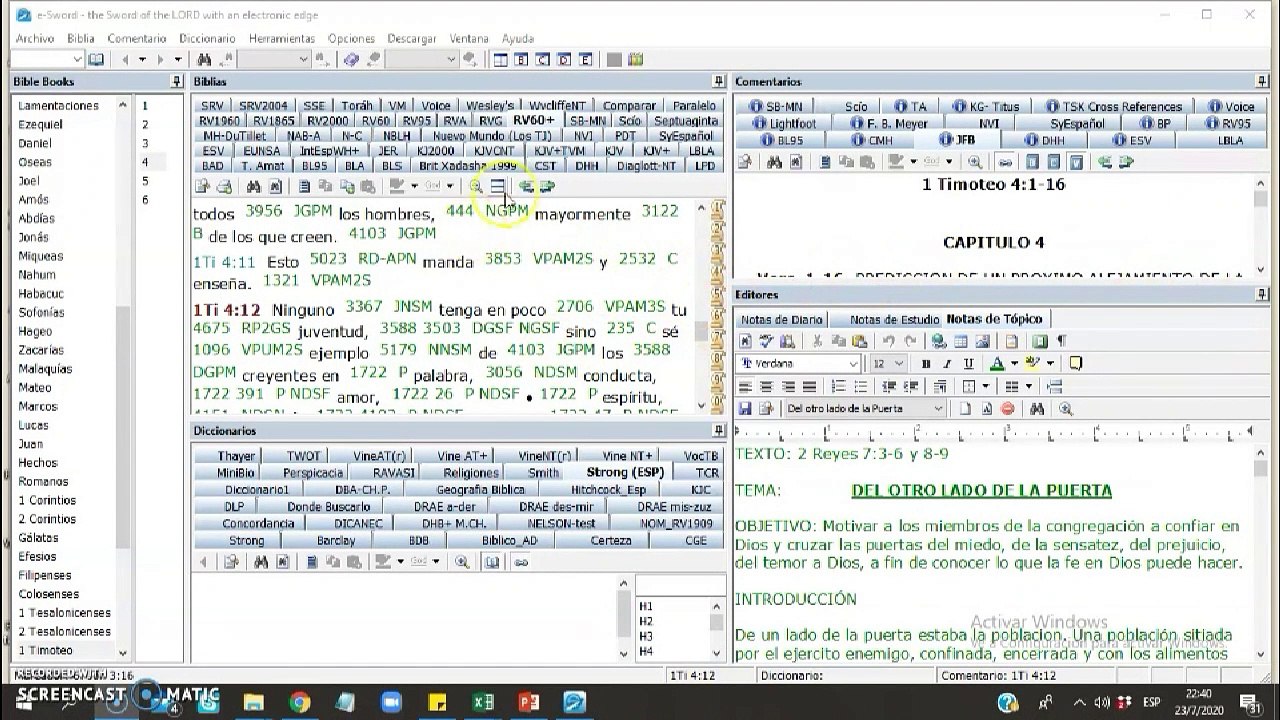Open the highlight color dropdown arrow
Image resolution: width=1280 pixels, height=720 pixels.
(x=1051, y=364)
